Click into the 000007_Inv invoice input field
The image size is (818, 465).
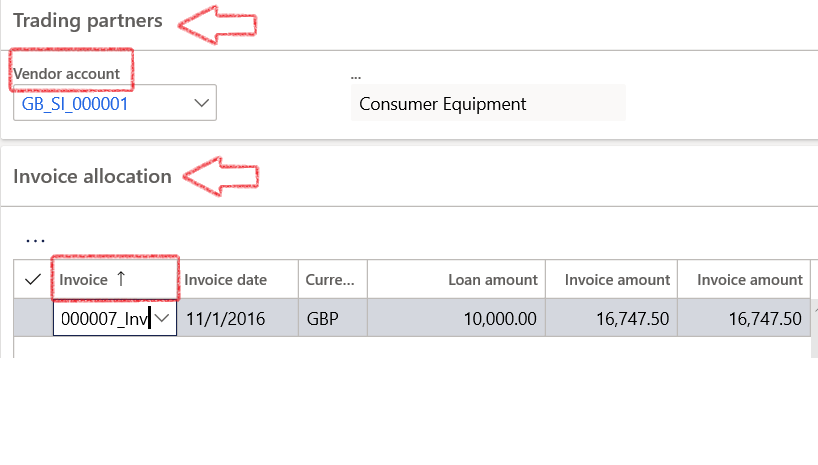[104, 318]
